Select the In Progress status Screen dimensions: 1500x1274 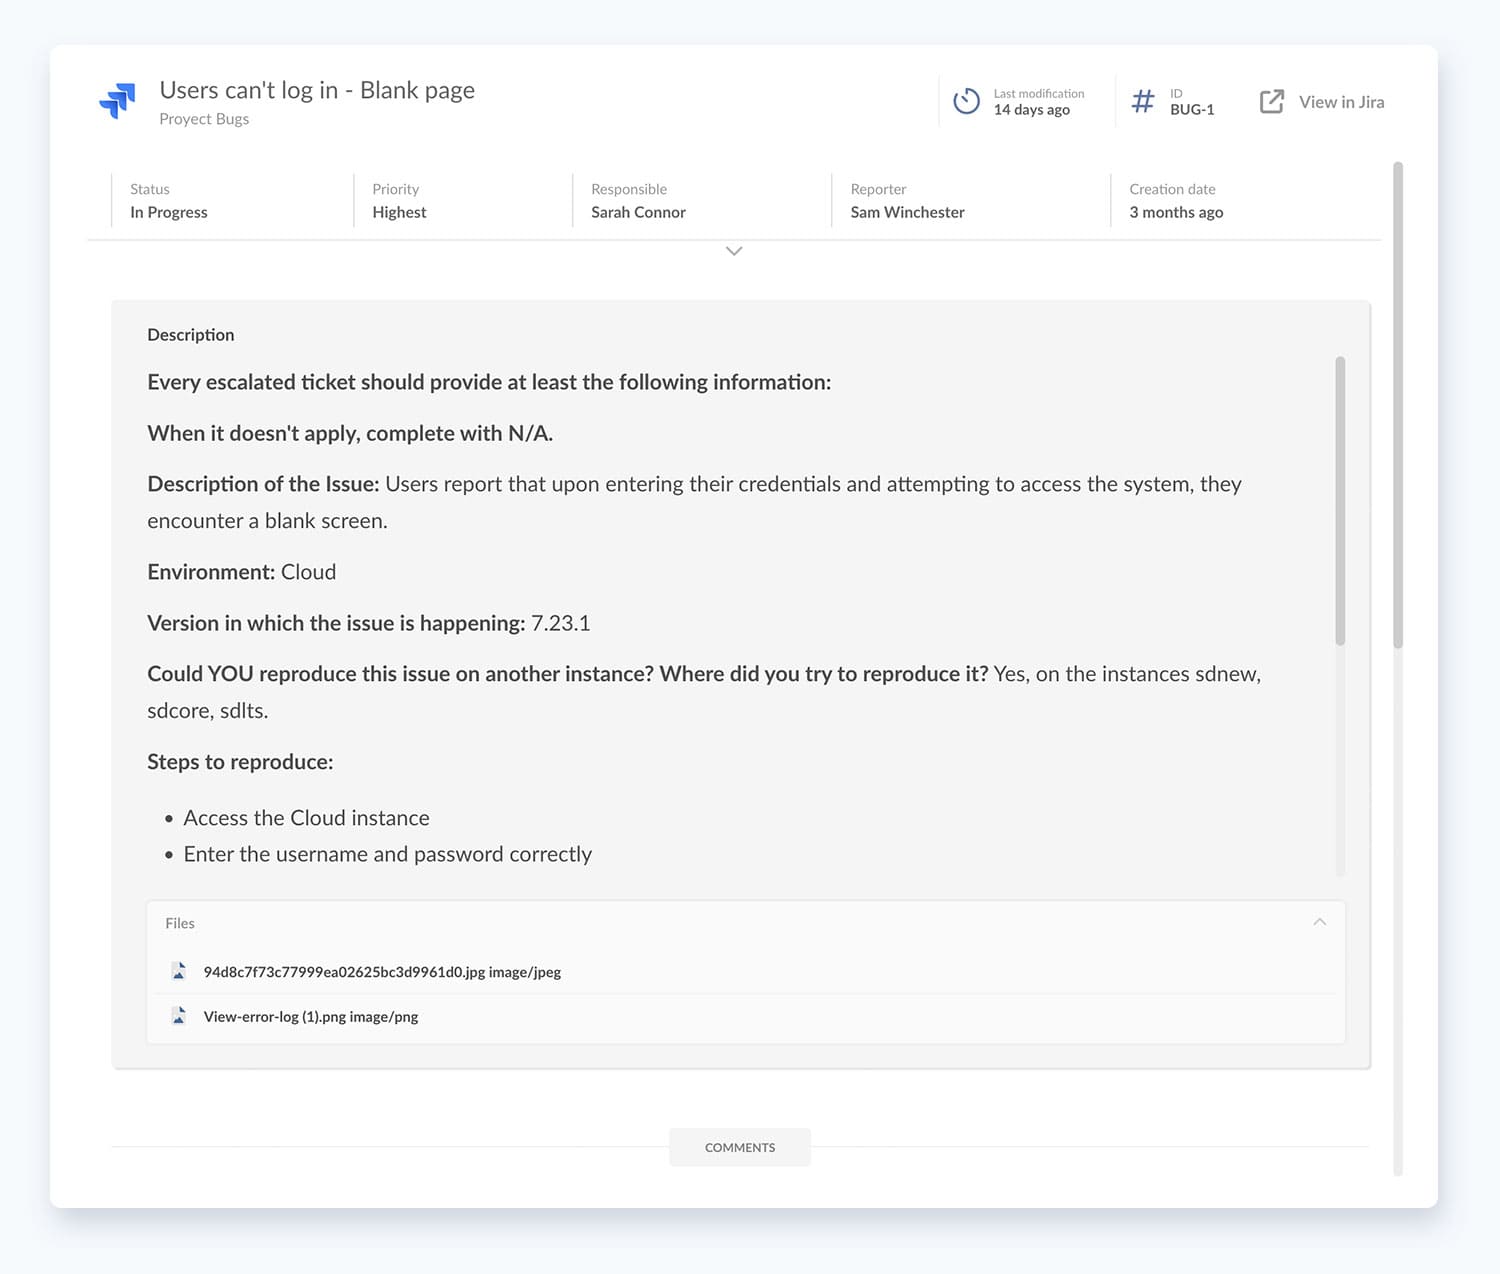click(168, 211)
